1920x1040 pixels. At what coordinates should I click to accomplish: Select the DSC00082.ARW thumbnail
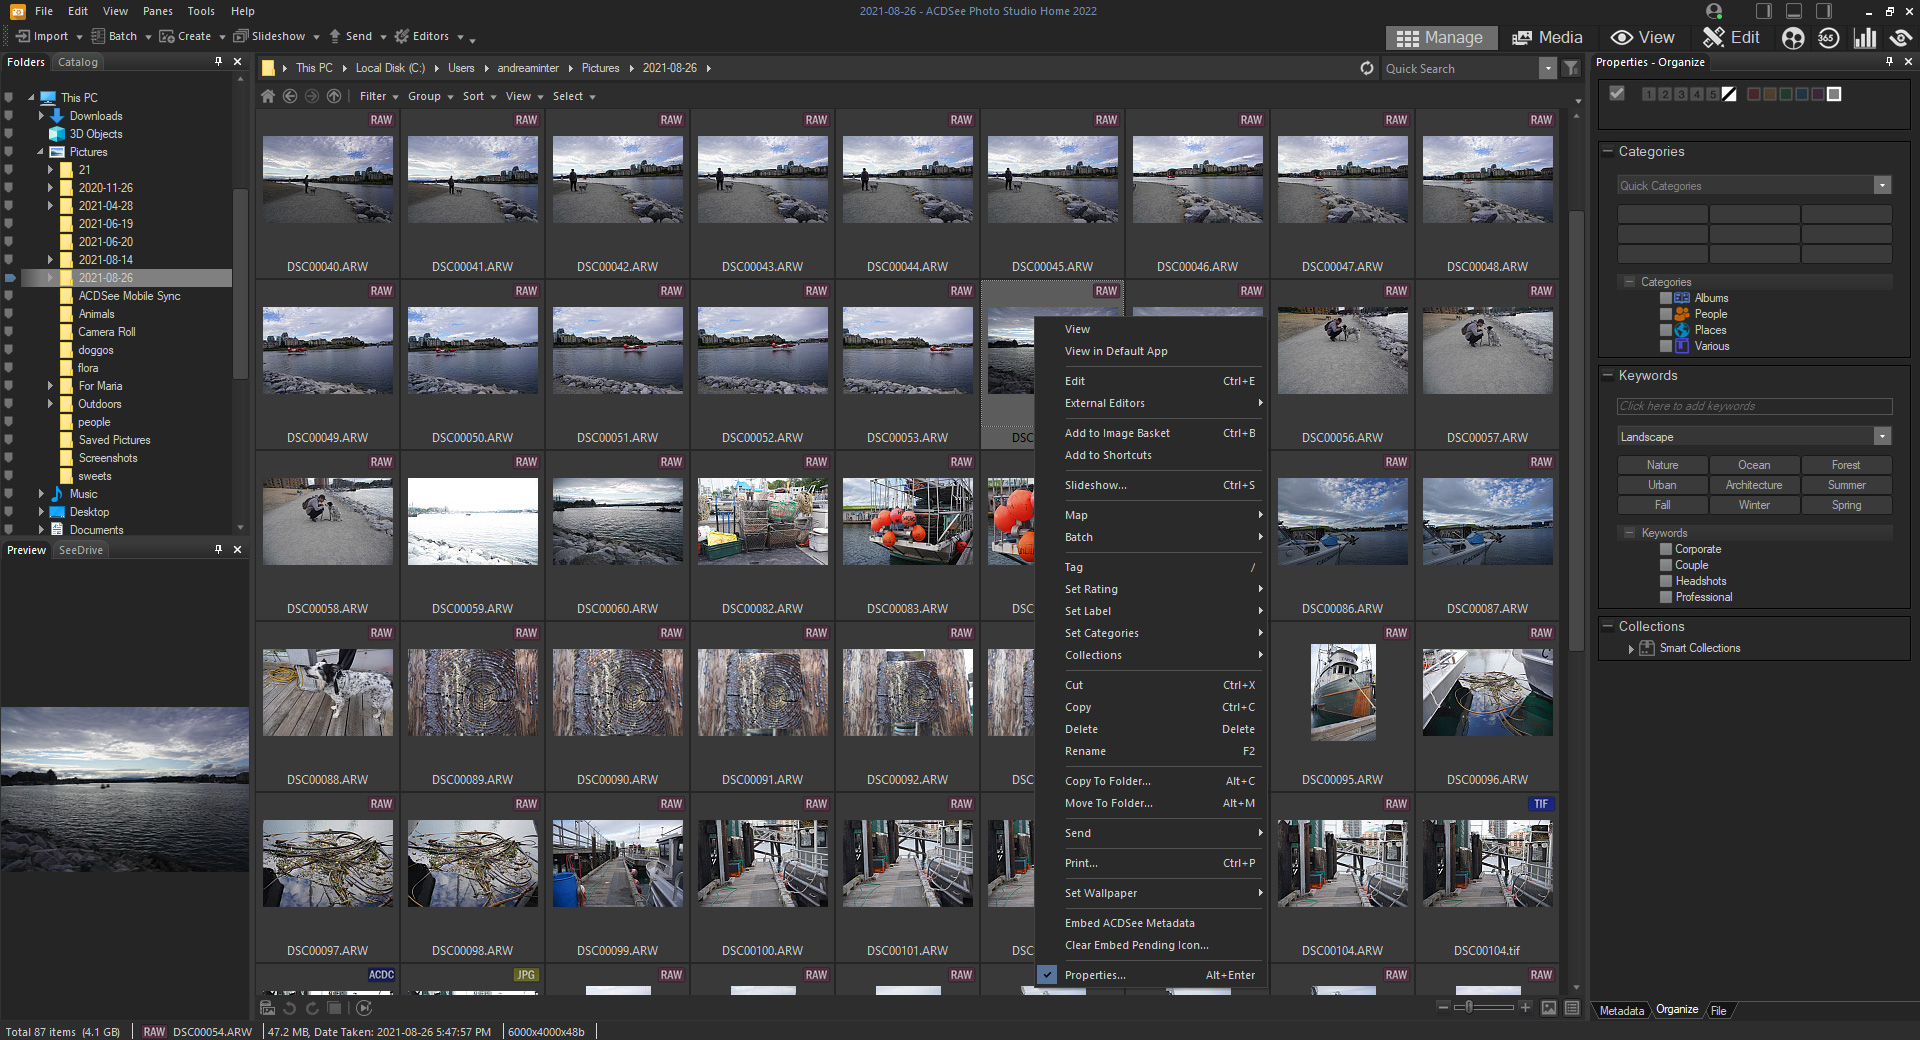pyautogui.click(x=762, y=522)
